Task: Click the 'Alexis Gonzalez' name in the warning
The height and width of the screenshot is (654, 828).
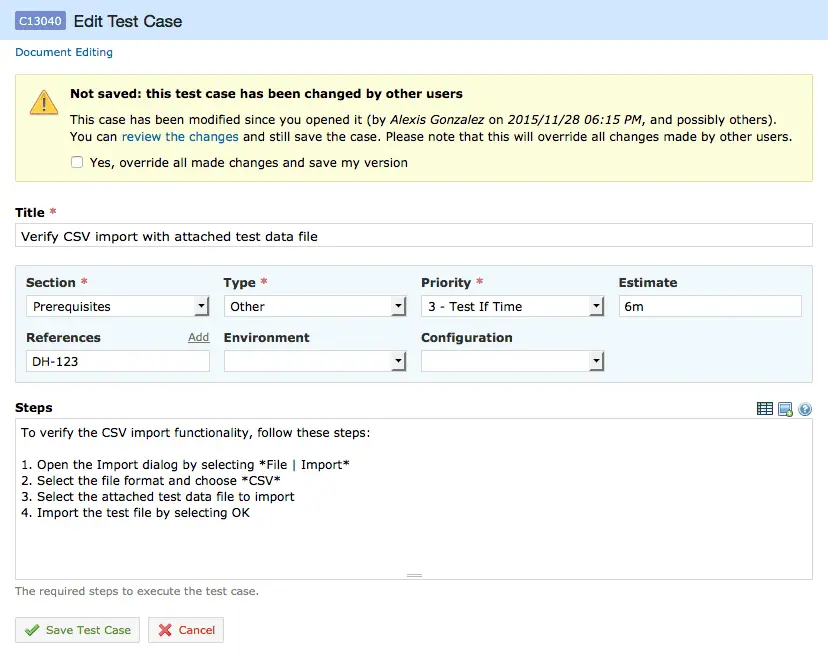Action: (437, 120)
